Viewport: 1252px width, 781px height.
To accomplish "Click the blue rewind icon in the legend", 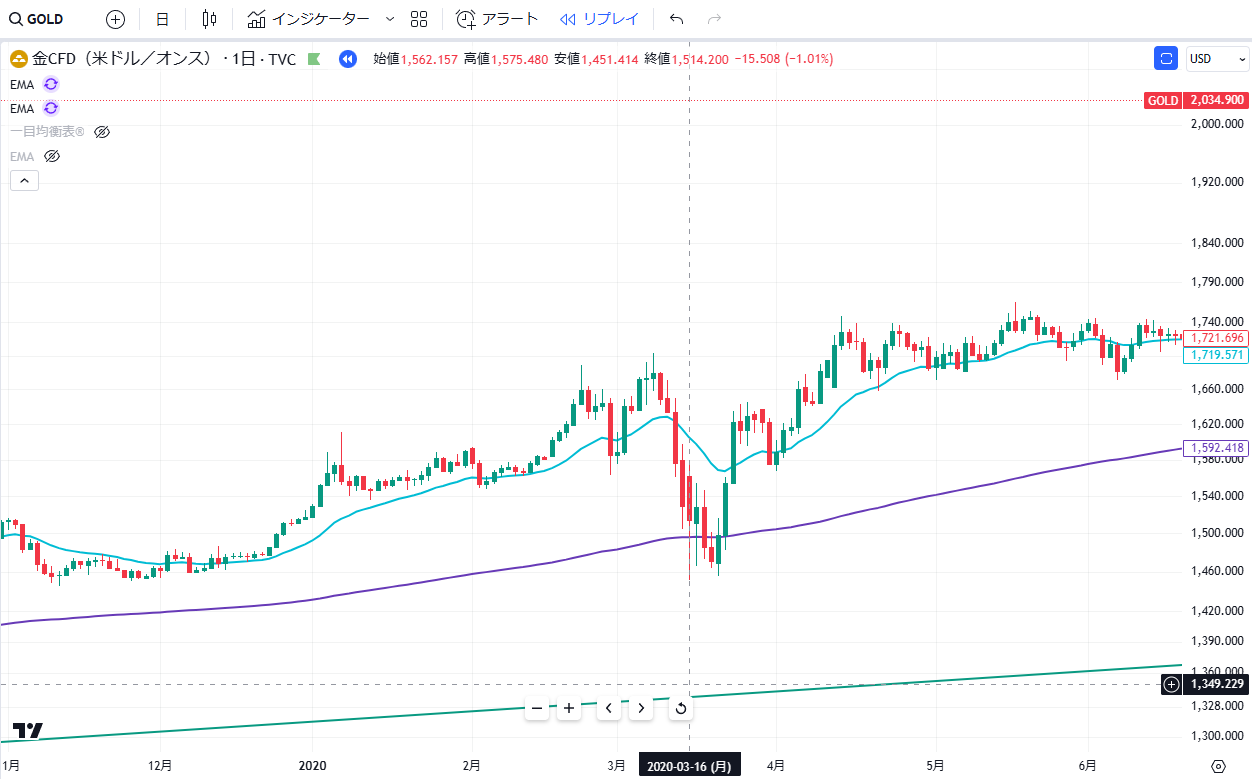I will point(347,59).
